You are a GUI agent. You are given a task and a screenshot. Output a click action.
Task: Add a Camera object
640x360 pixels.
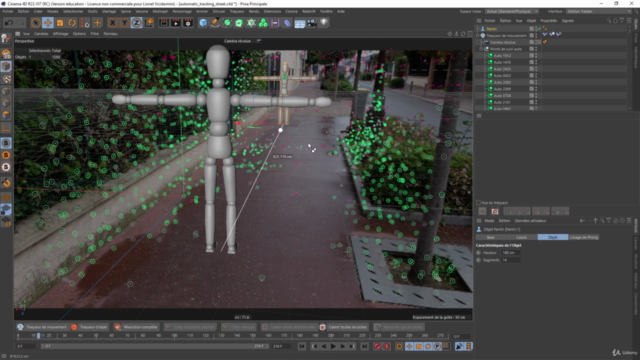click(311, 23)
